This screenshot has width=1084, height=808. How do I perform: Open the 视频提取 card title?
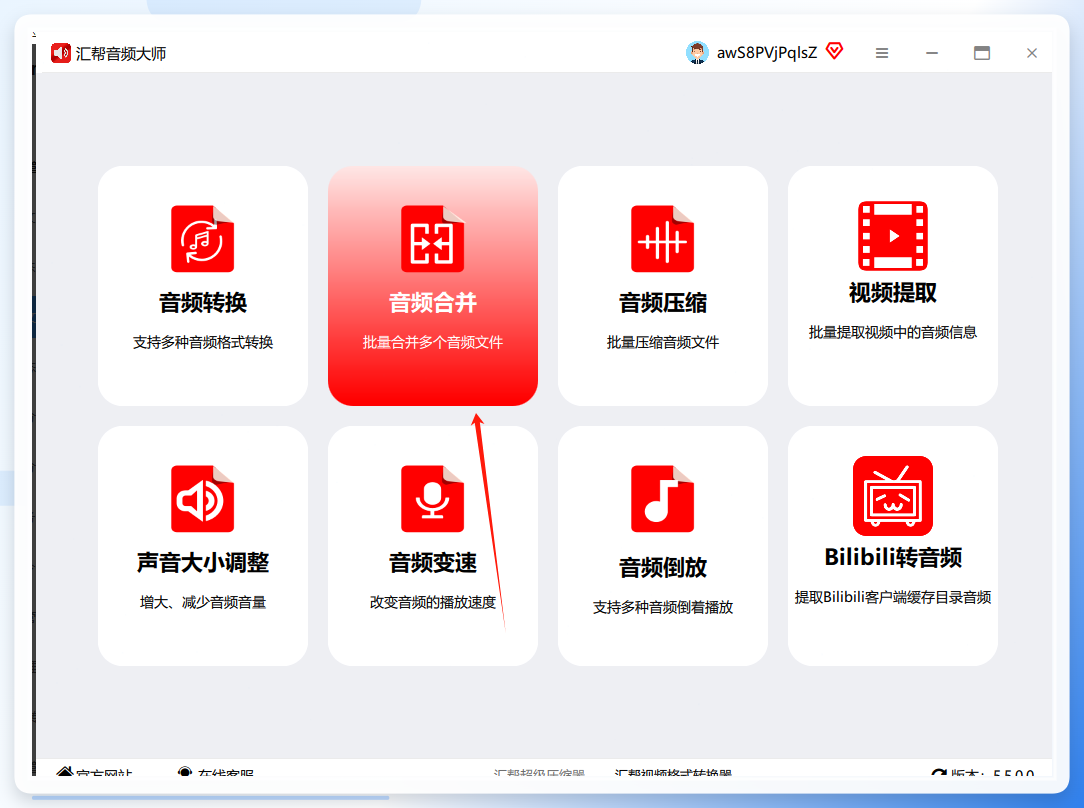893,293
